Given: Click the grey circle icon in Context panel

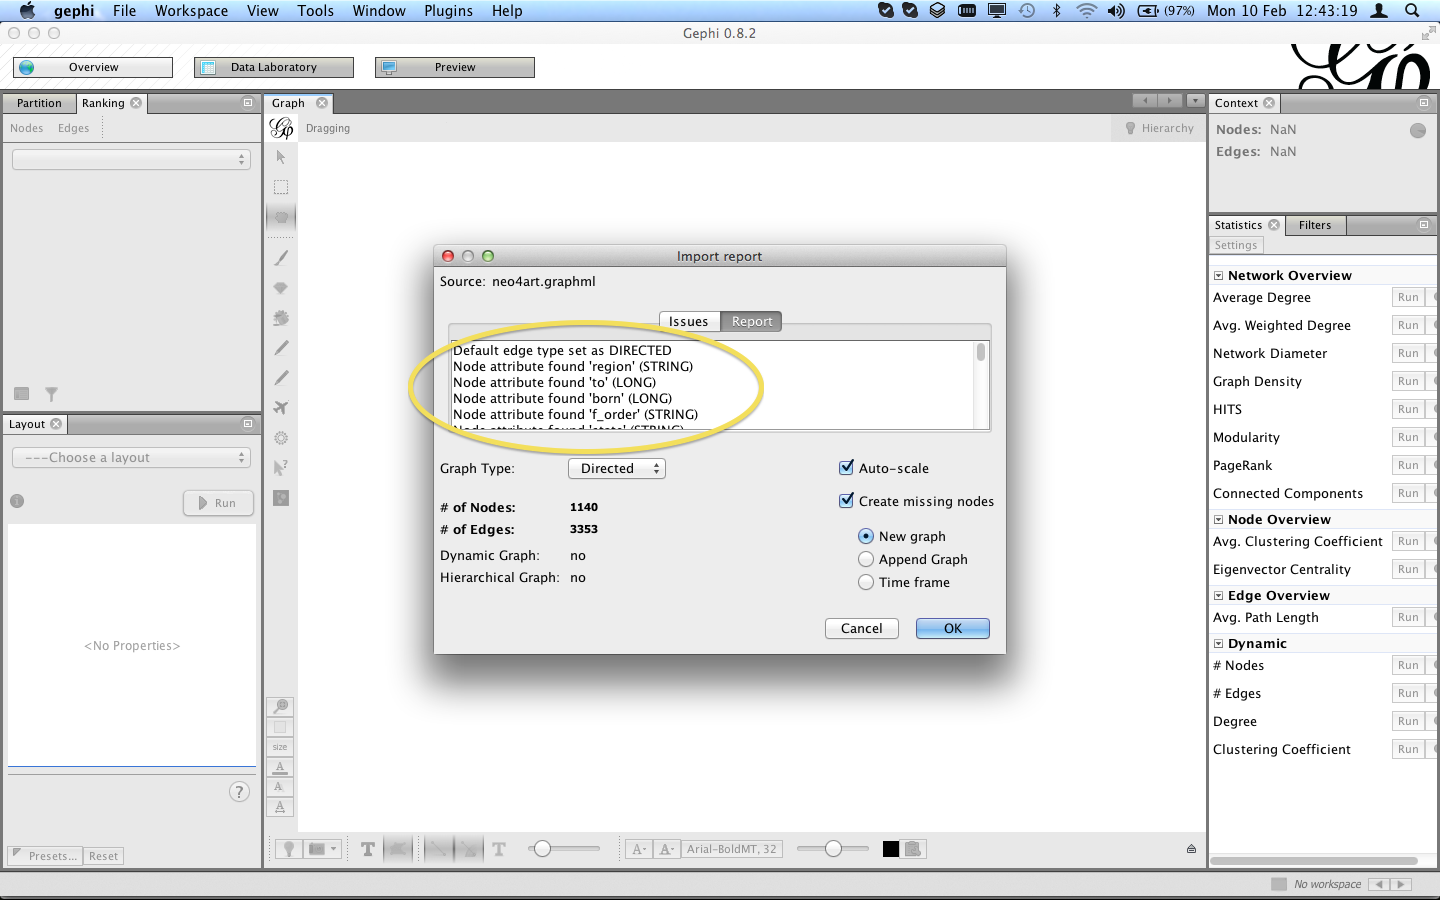Looking at the screenshot, I should coord(1418,131).
